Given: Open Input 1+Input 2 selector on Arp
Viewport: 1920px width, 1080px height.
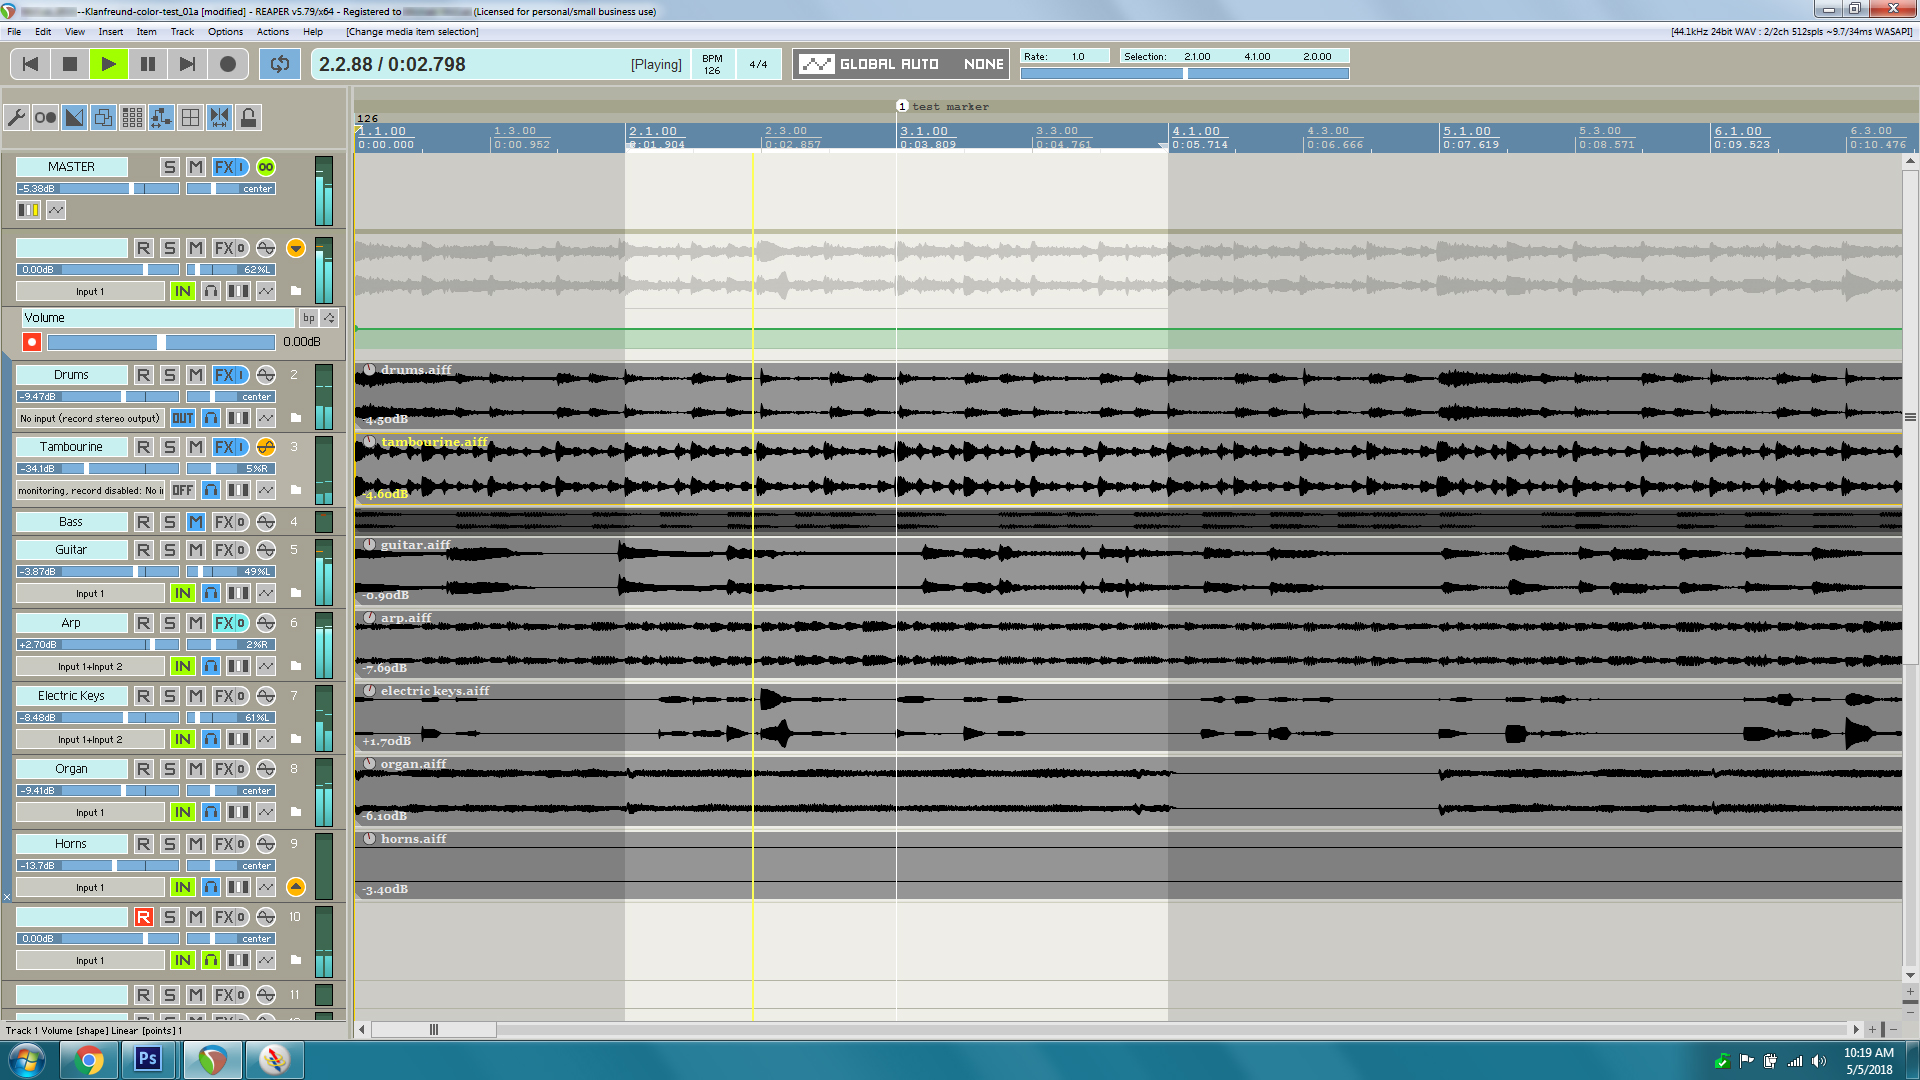Looking at the screenshot, I should [90, 667].
